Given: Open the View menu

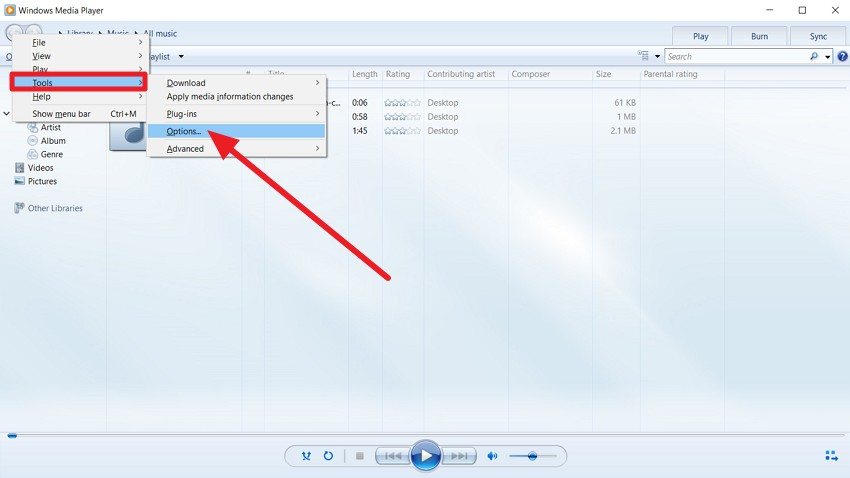Looking at the screenshot, I should [80, 56].
